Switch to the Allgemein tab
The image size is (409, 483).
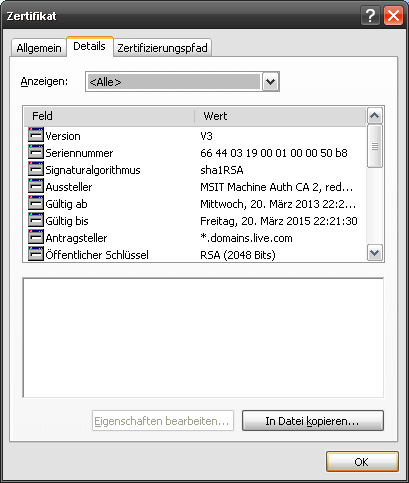tap(39, 48)
